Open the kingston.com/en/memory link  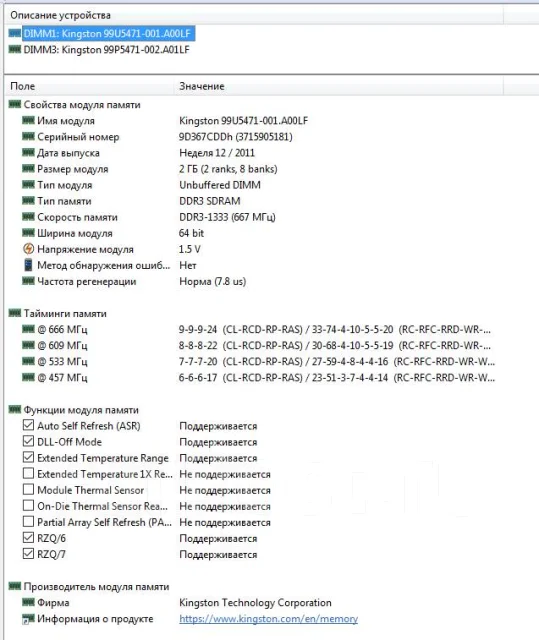268,619
